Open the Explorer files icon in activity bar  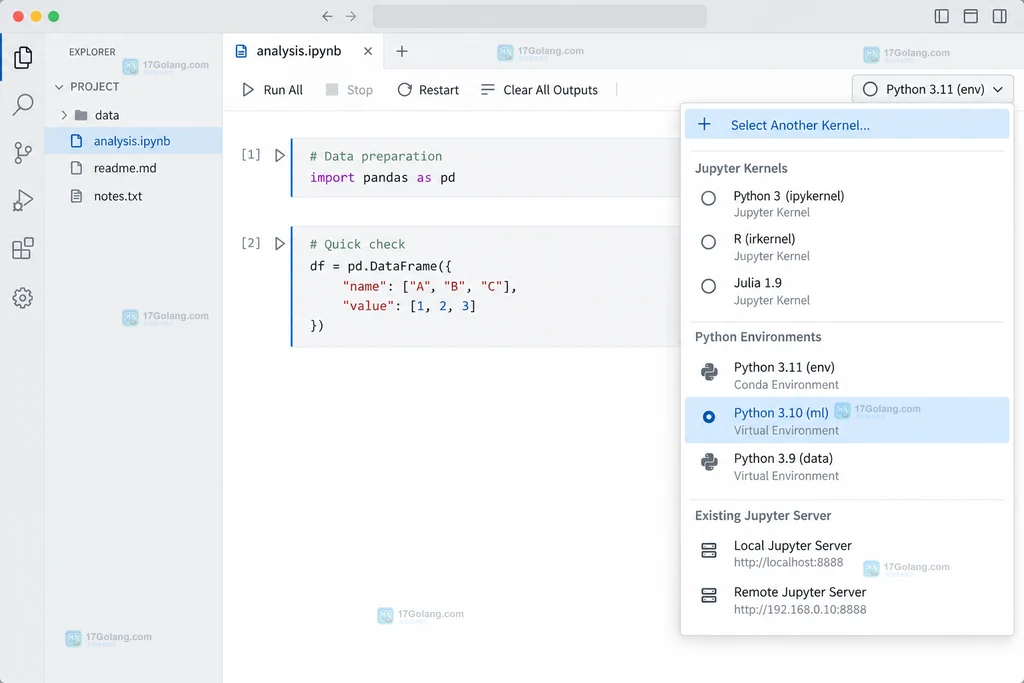pyautogui.click(x=23, y=57)
